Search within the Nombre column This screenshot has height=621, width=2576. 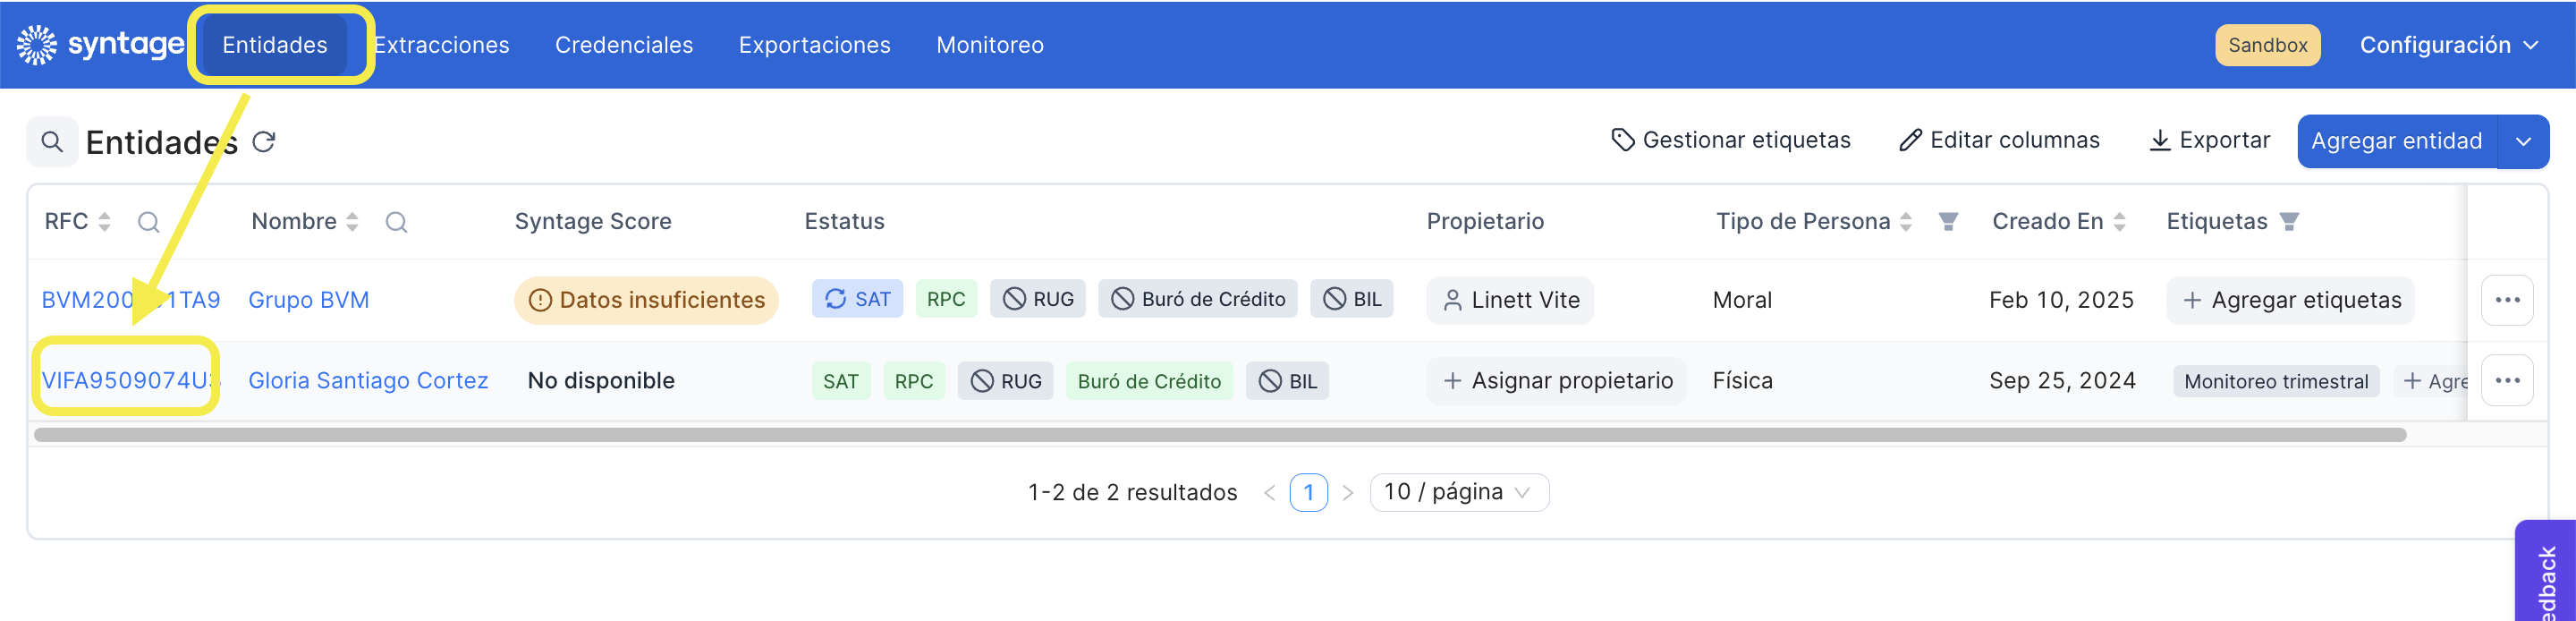point(396,222)
